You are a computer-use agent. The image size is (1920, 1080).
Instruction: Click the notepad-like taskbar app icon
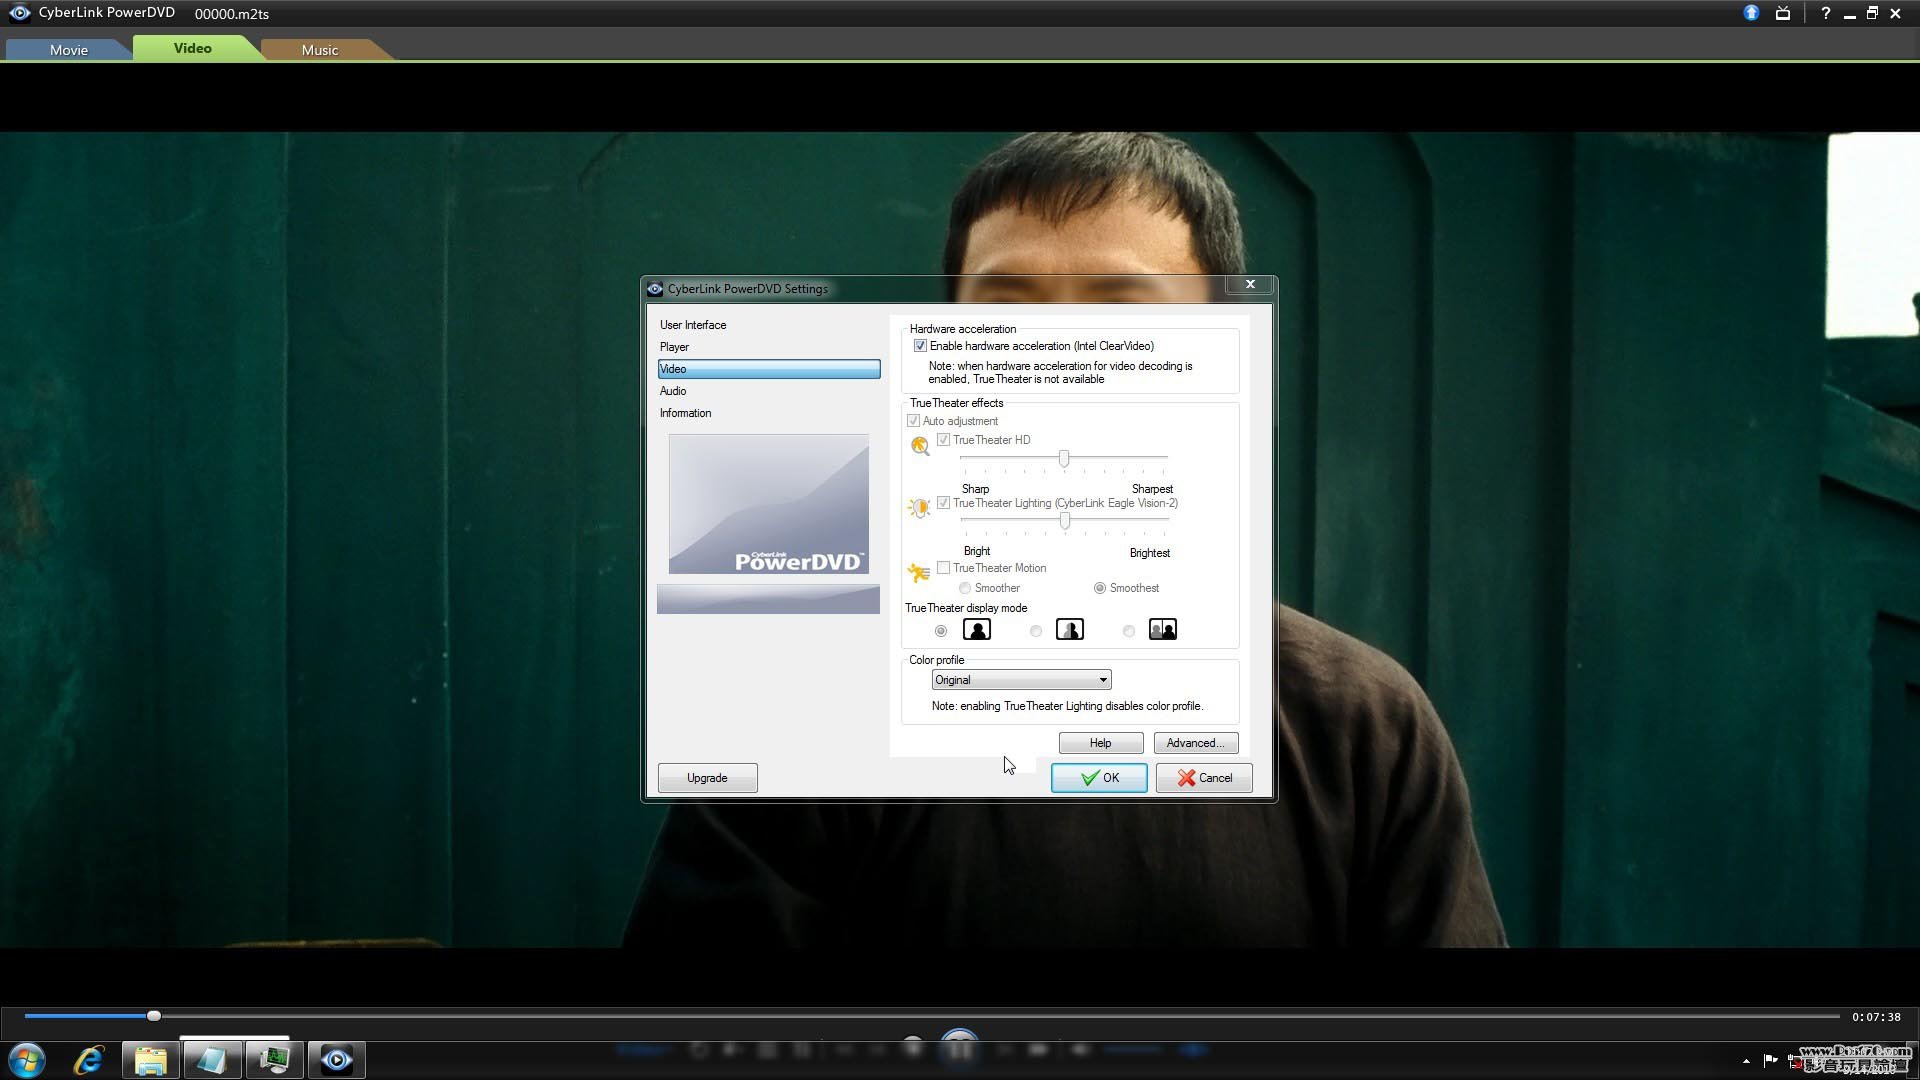[212, 1060]
